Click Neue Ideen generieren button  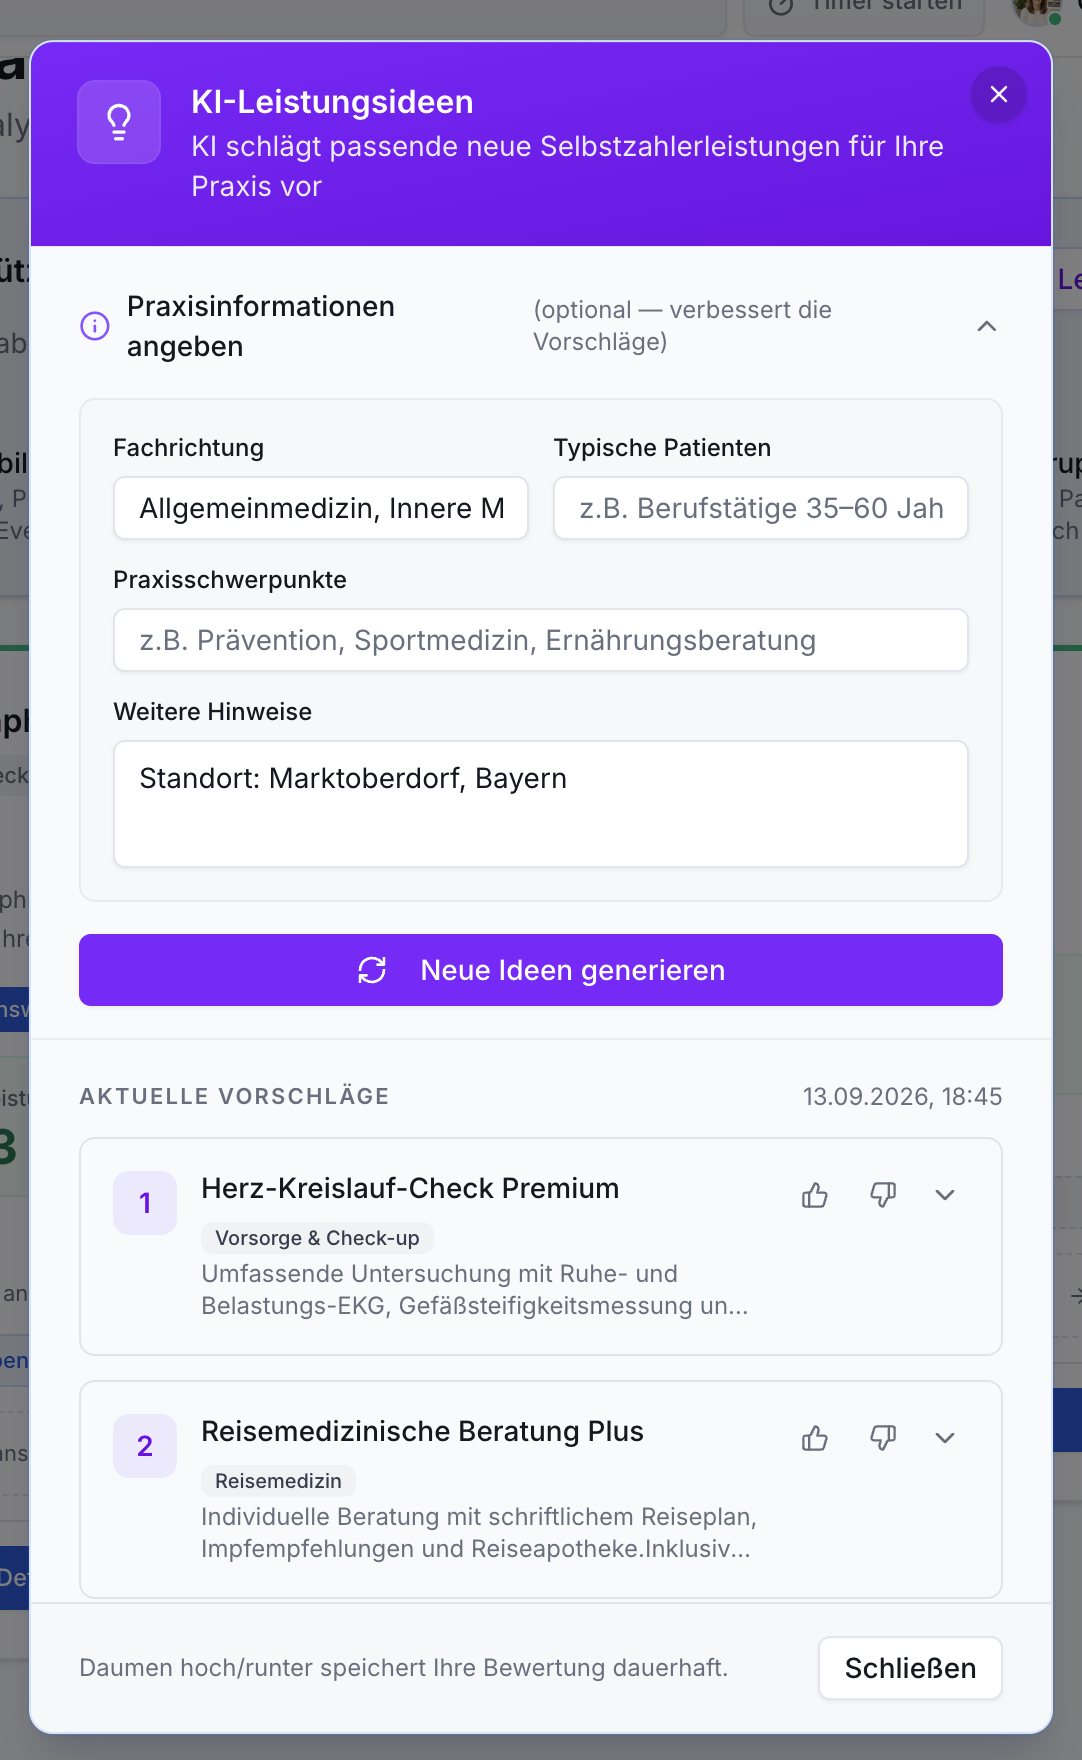tap(540, 970)
